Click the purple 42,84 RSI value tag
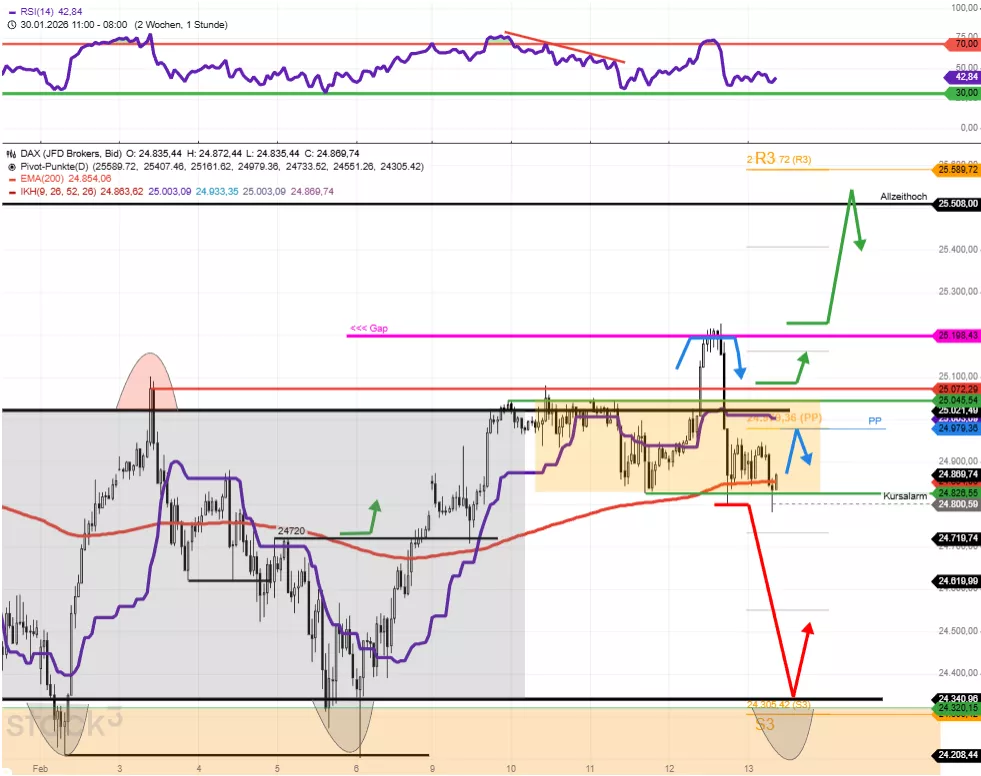Screen dimensions: 981x776 pyautogui.click(x=960, y=77)
